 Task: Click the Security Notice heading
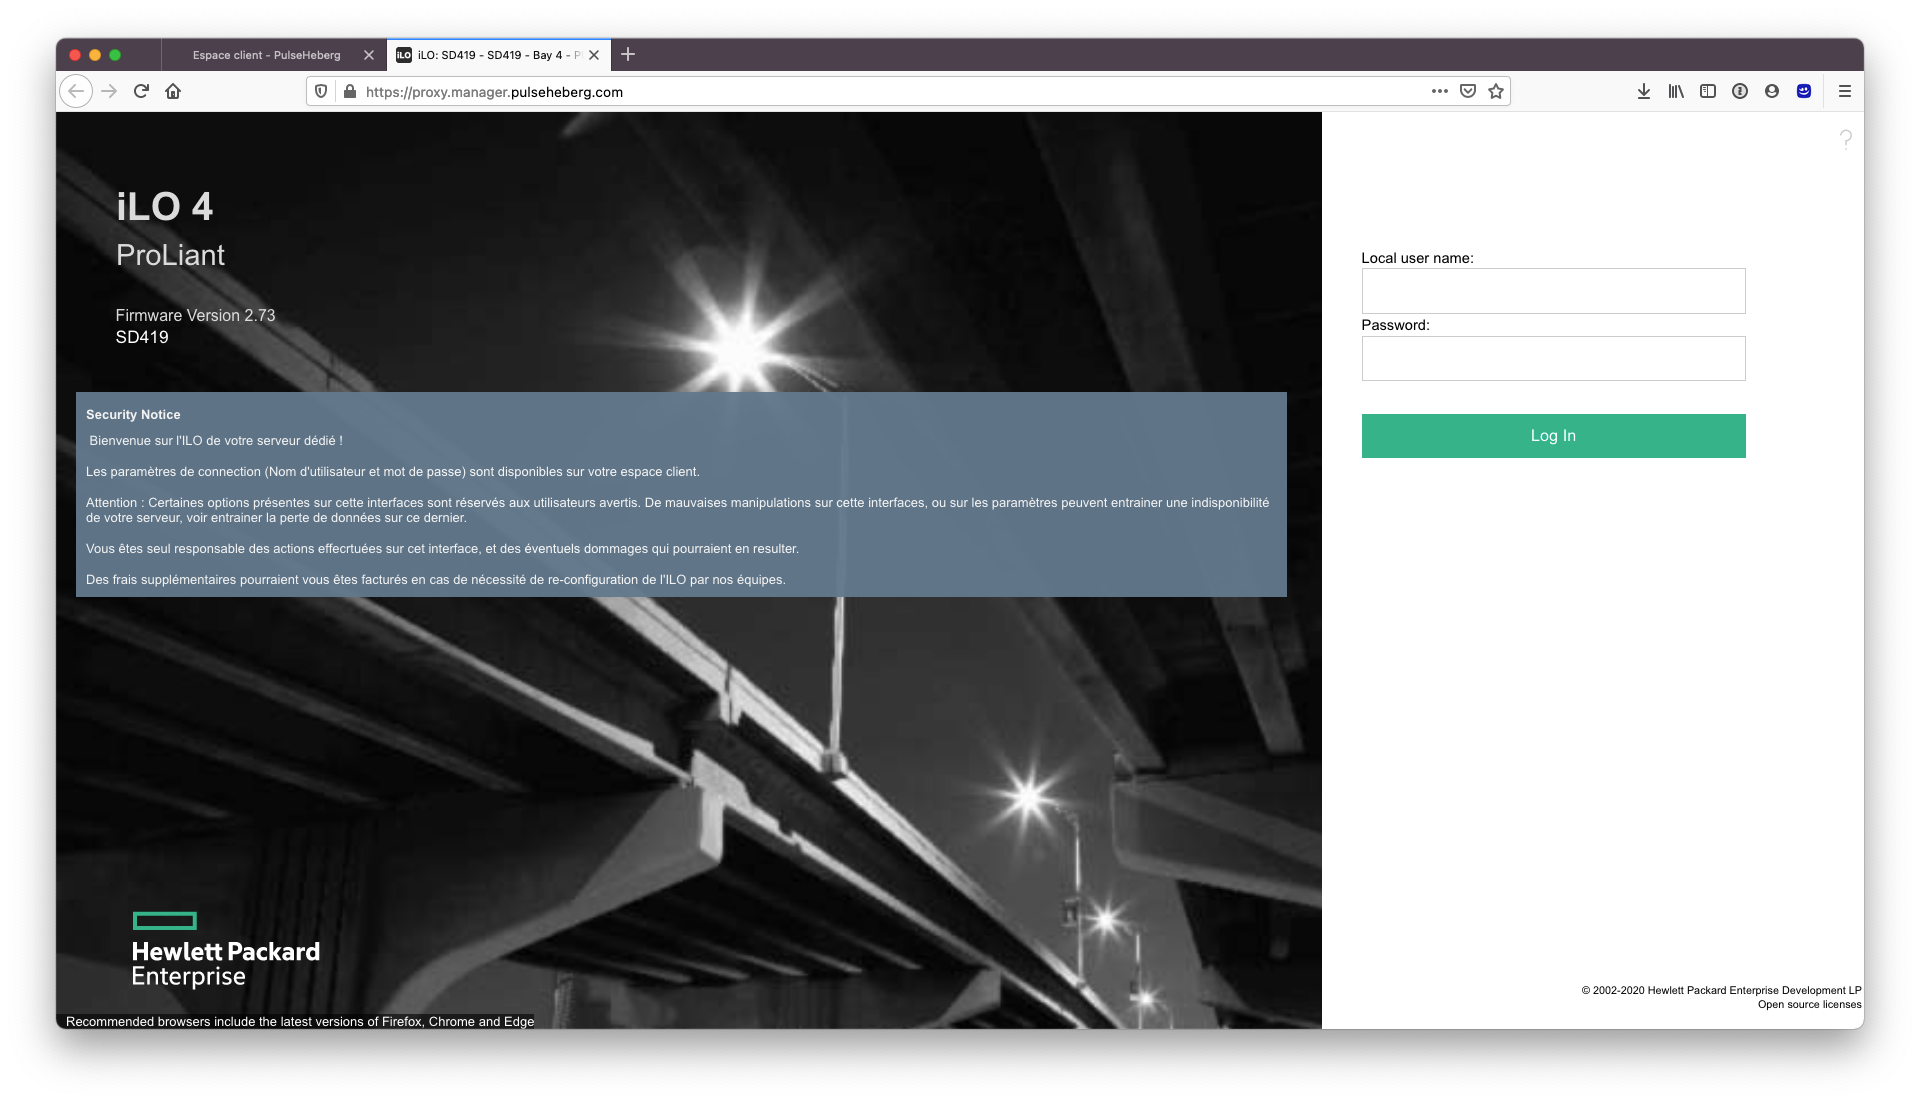[x=133, y=415]
